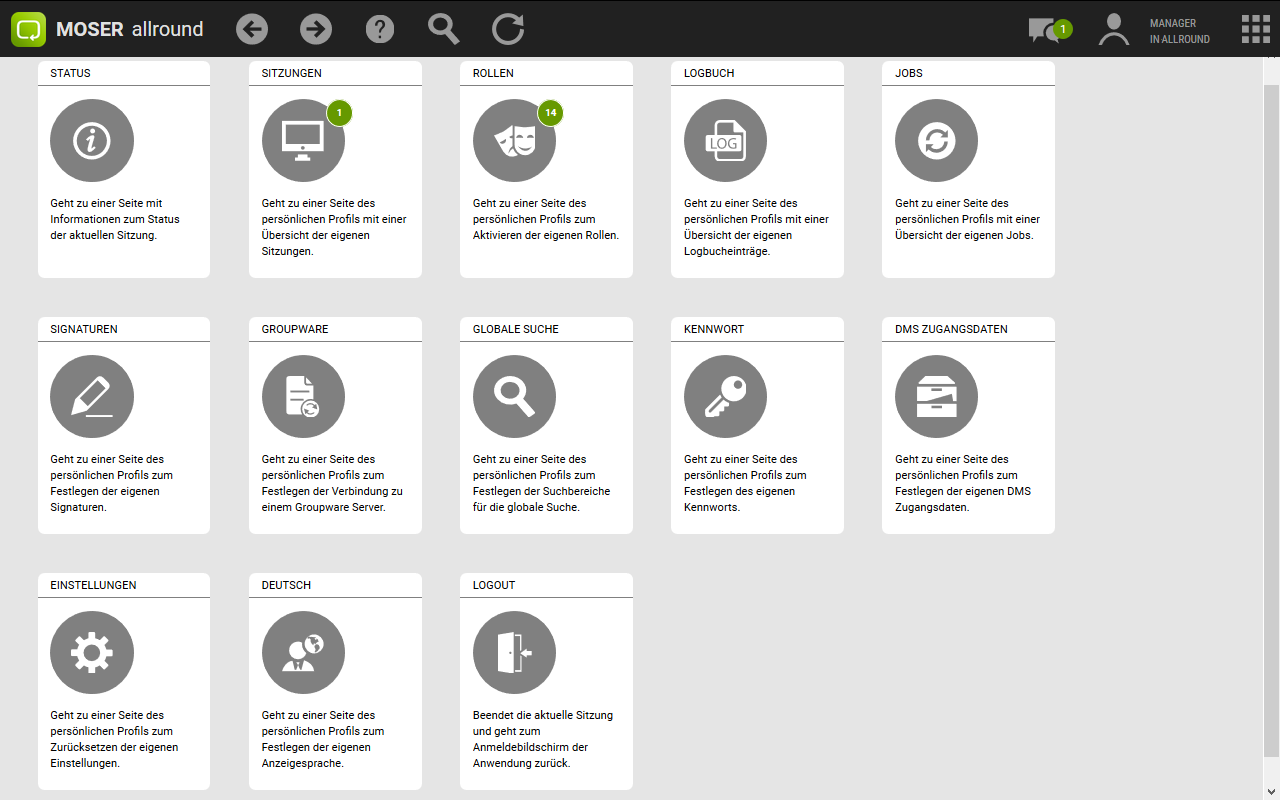Click the Einstellungen gear icon
This screenshot has height=800, width=1280.
[x=92, y=653]
